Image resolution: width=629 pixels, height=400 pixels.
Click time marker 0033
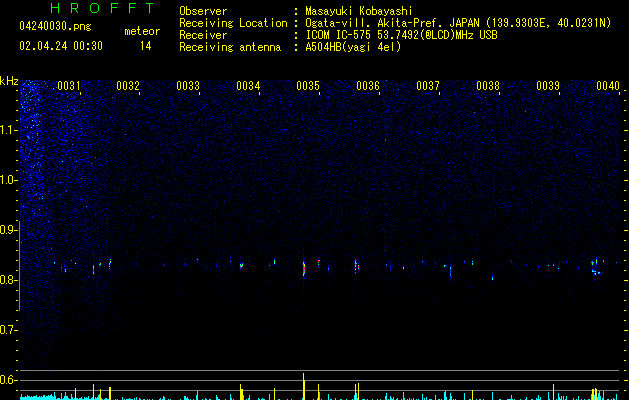pos(188,86)
